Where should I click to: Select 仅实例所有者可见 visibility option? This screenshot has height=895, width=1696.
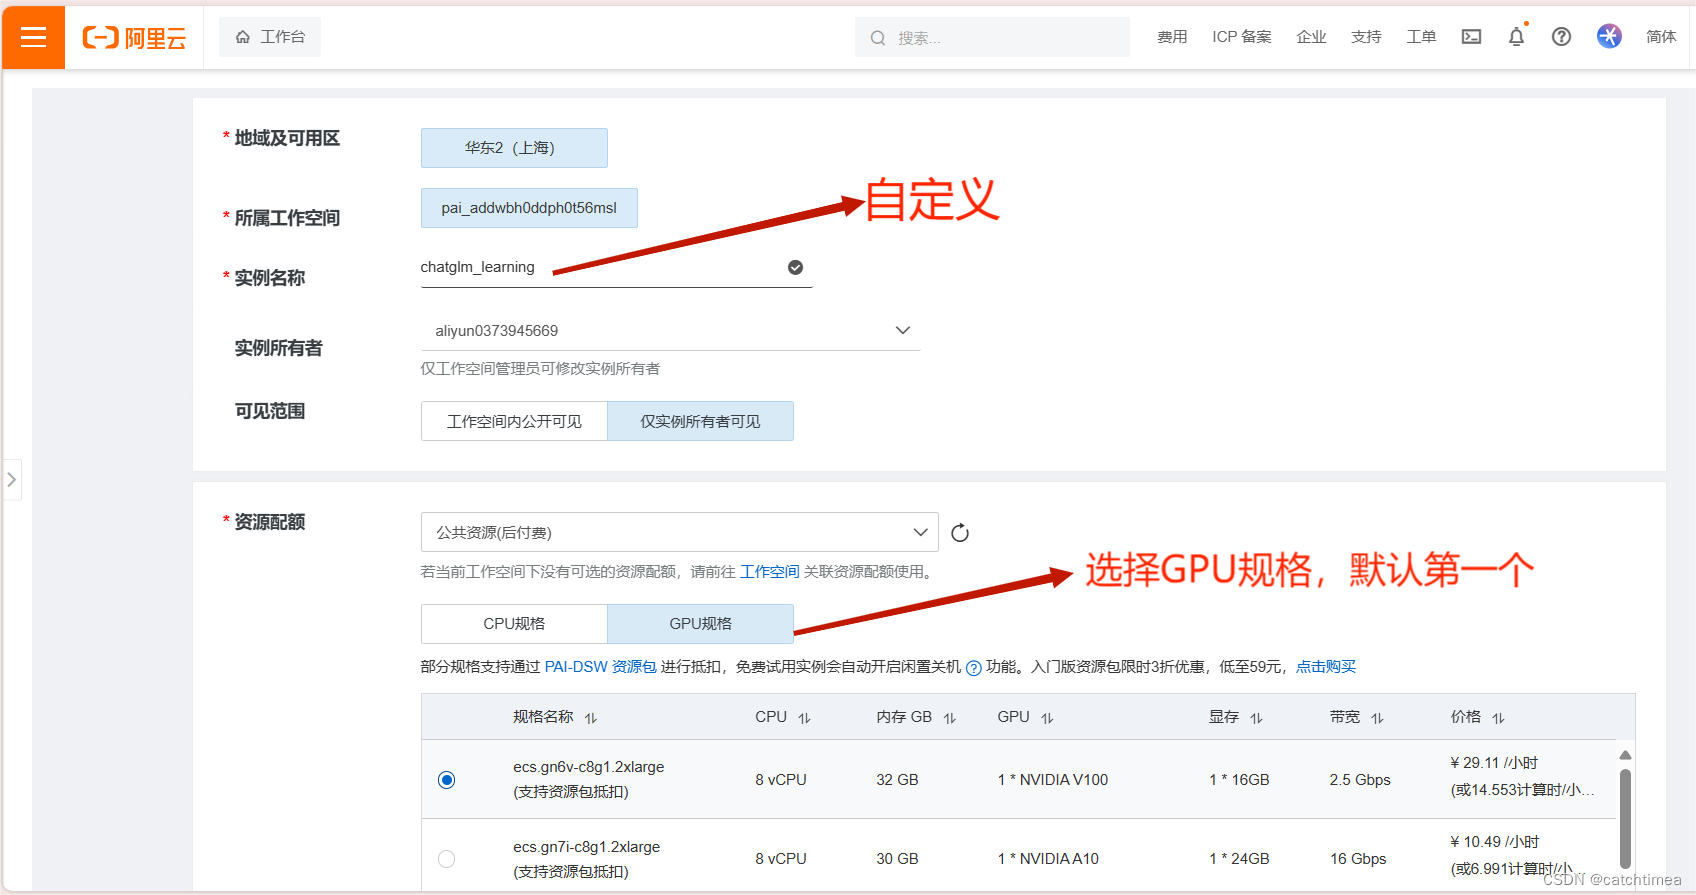700,421
